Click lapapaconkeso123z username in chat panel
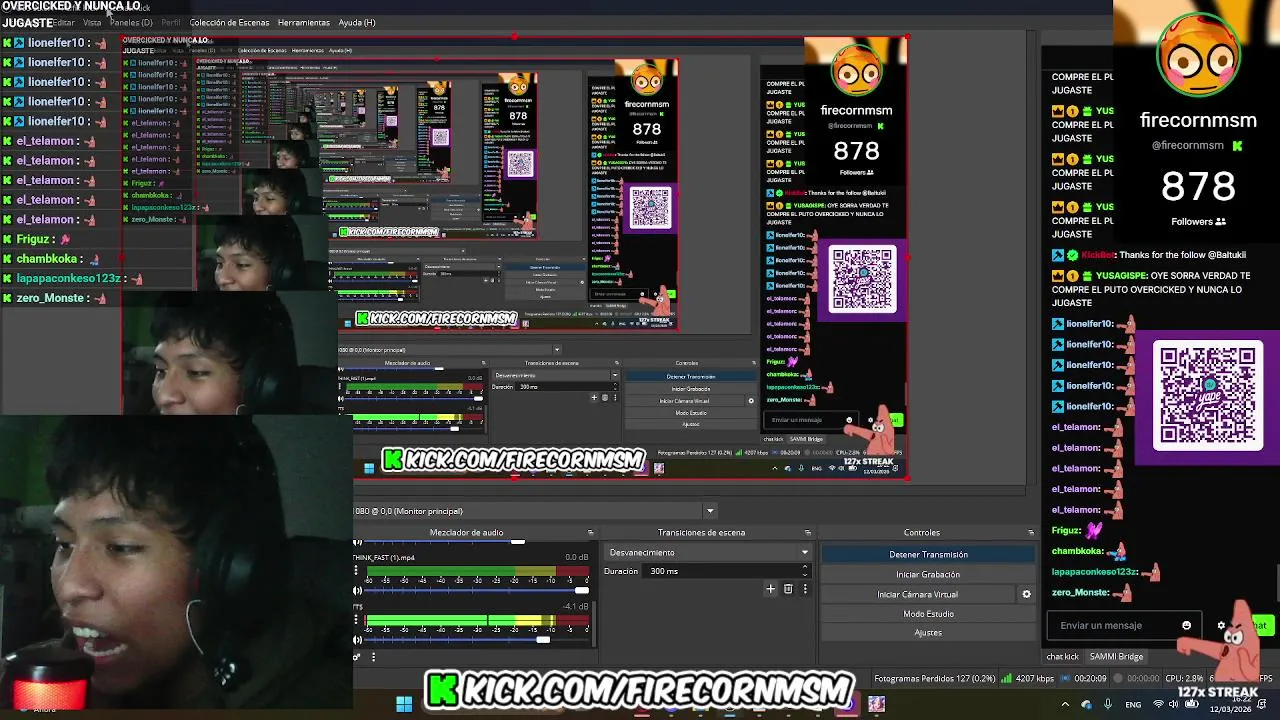This screenshot has height=720, width=1280. click(x=1095, y=572)
